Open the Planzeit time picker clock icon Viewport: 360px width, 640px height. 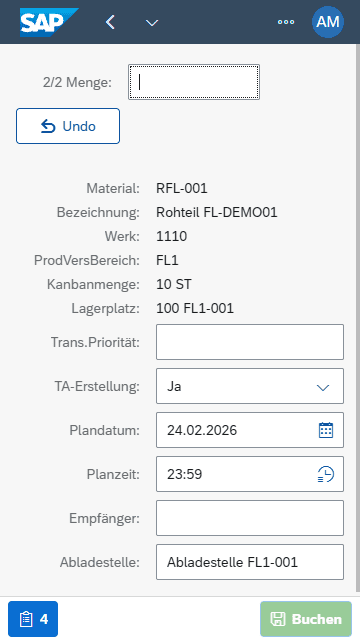pos(326,474)
